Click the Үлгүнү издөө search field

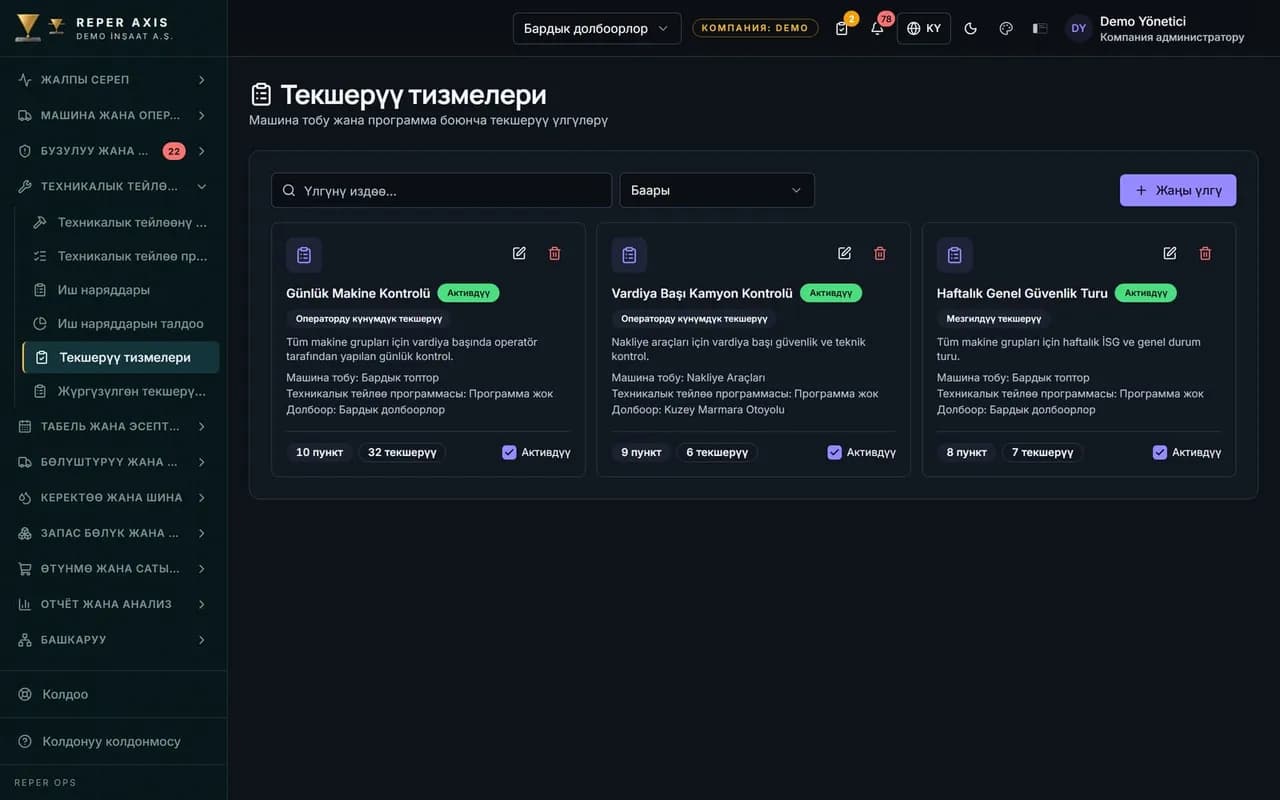pos(441,190)
